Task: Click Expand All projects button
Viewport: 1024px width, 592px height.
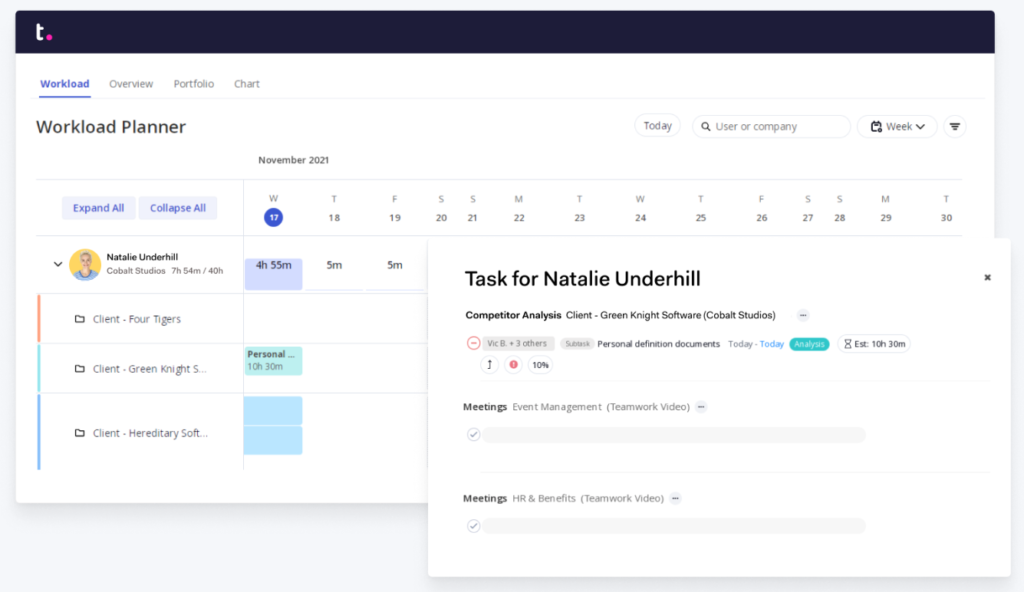Action: (98, 208)
